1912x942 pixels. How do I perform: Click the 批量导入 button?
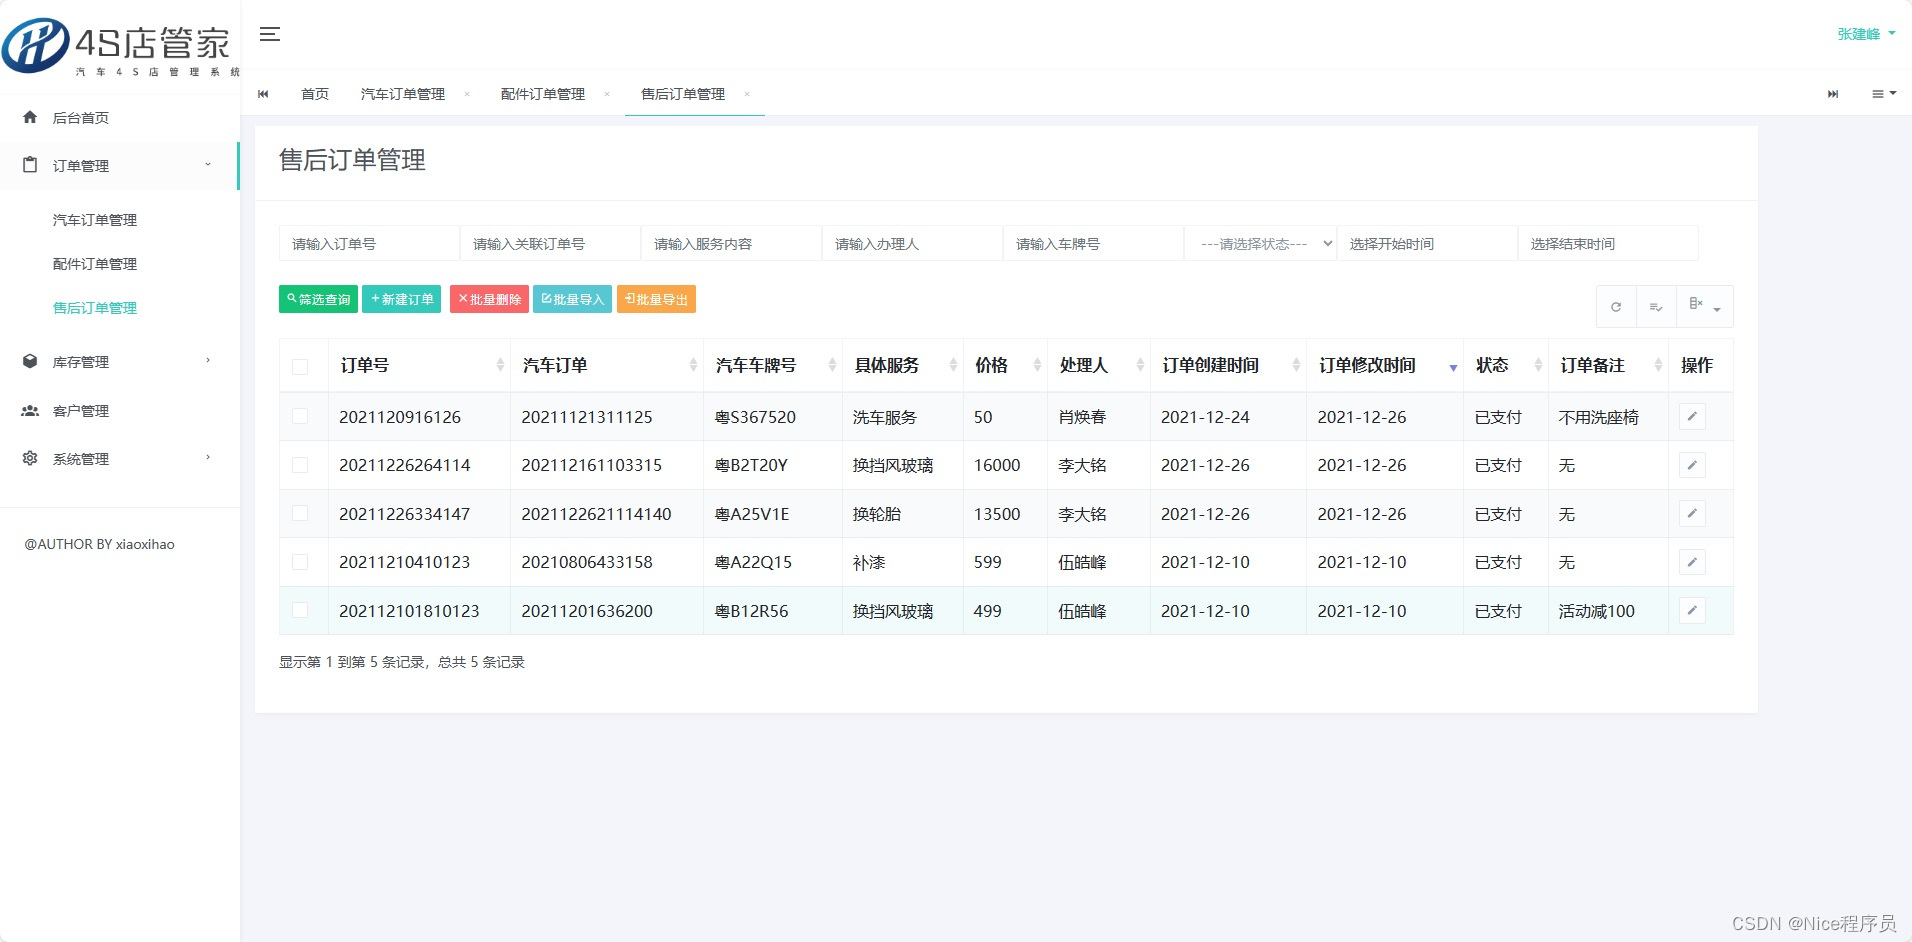coord(572,299)
